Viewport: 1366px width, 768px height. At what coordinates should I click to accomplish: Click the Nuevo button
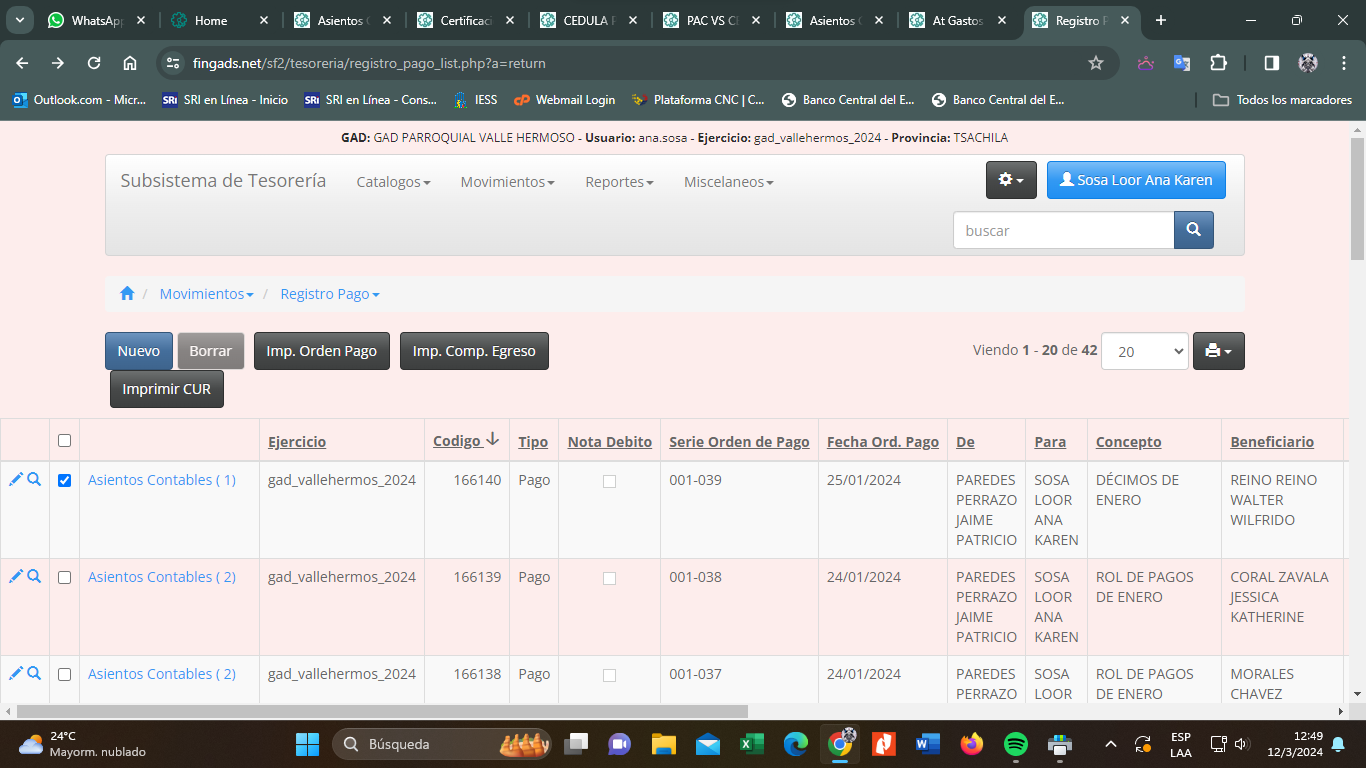click(138, 351)
